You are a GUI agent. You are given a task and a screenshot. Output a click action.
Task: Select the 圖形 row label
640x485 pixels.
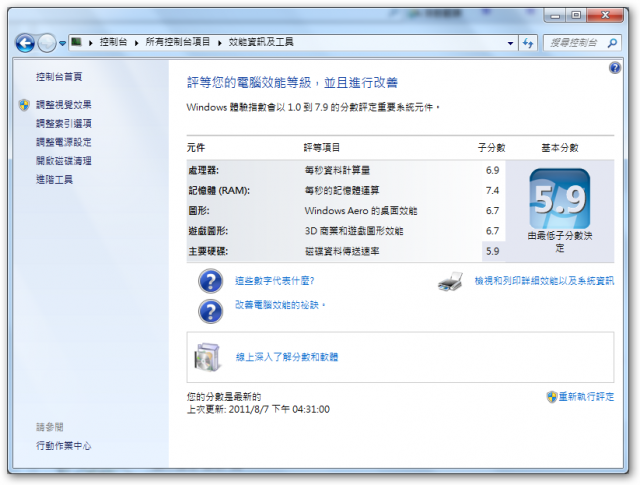(199, 211)
